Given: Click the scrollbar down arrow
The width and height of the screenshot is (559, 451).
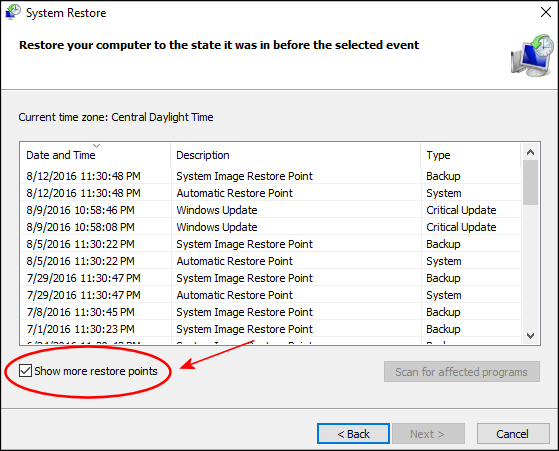Looking at the screenshot, I should pyautogui.click(x=530, y=335).
